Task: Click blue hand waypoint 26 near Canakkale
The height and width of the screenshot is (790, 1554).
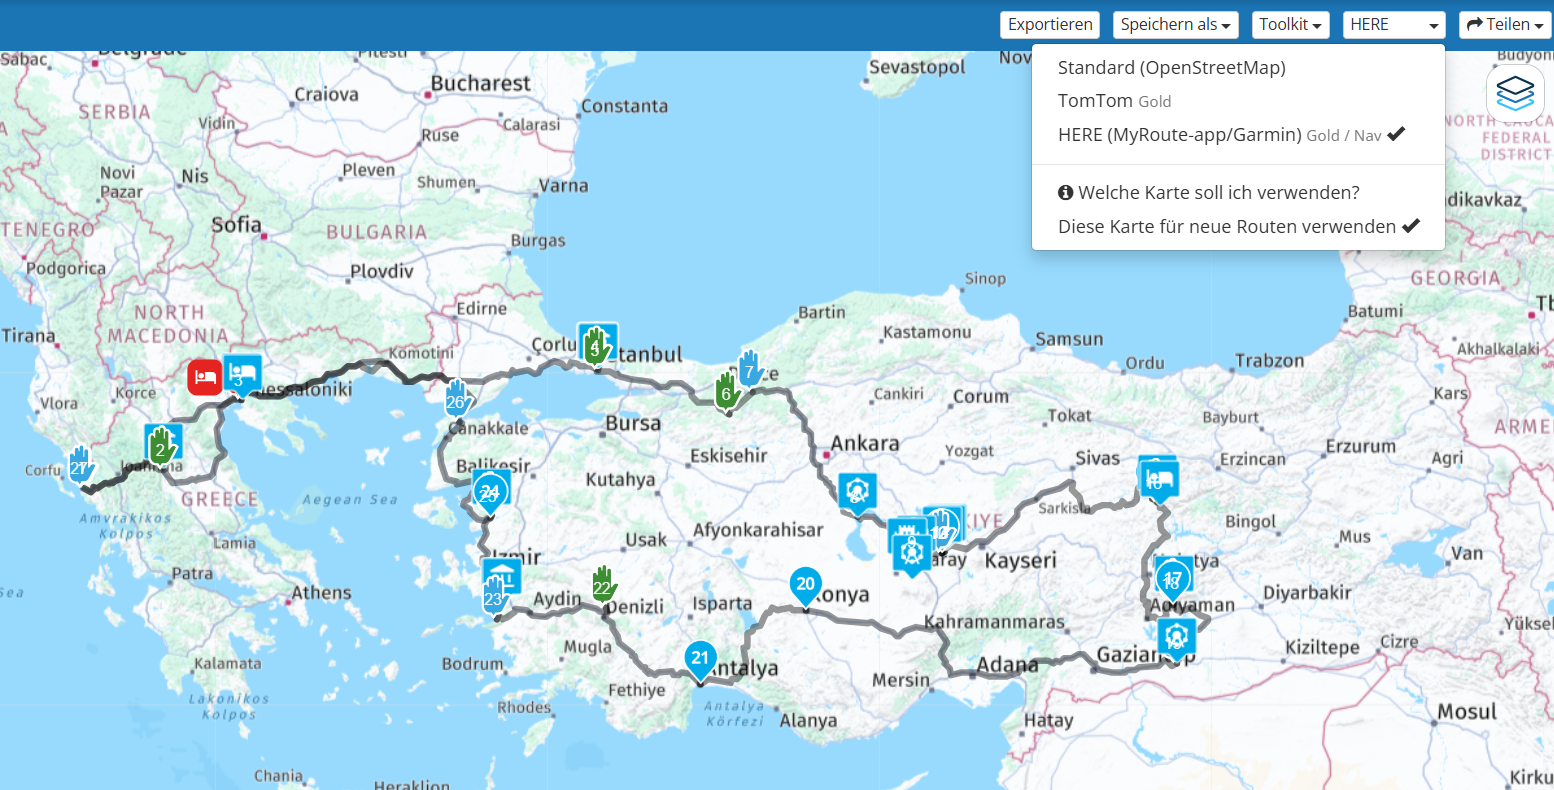Action: pyautogui.click(x=457, y=398)
